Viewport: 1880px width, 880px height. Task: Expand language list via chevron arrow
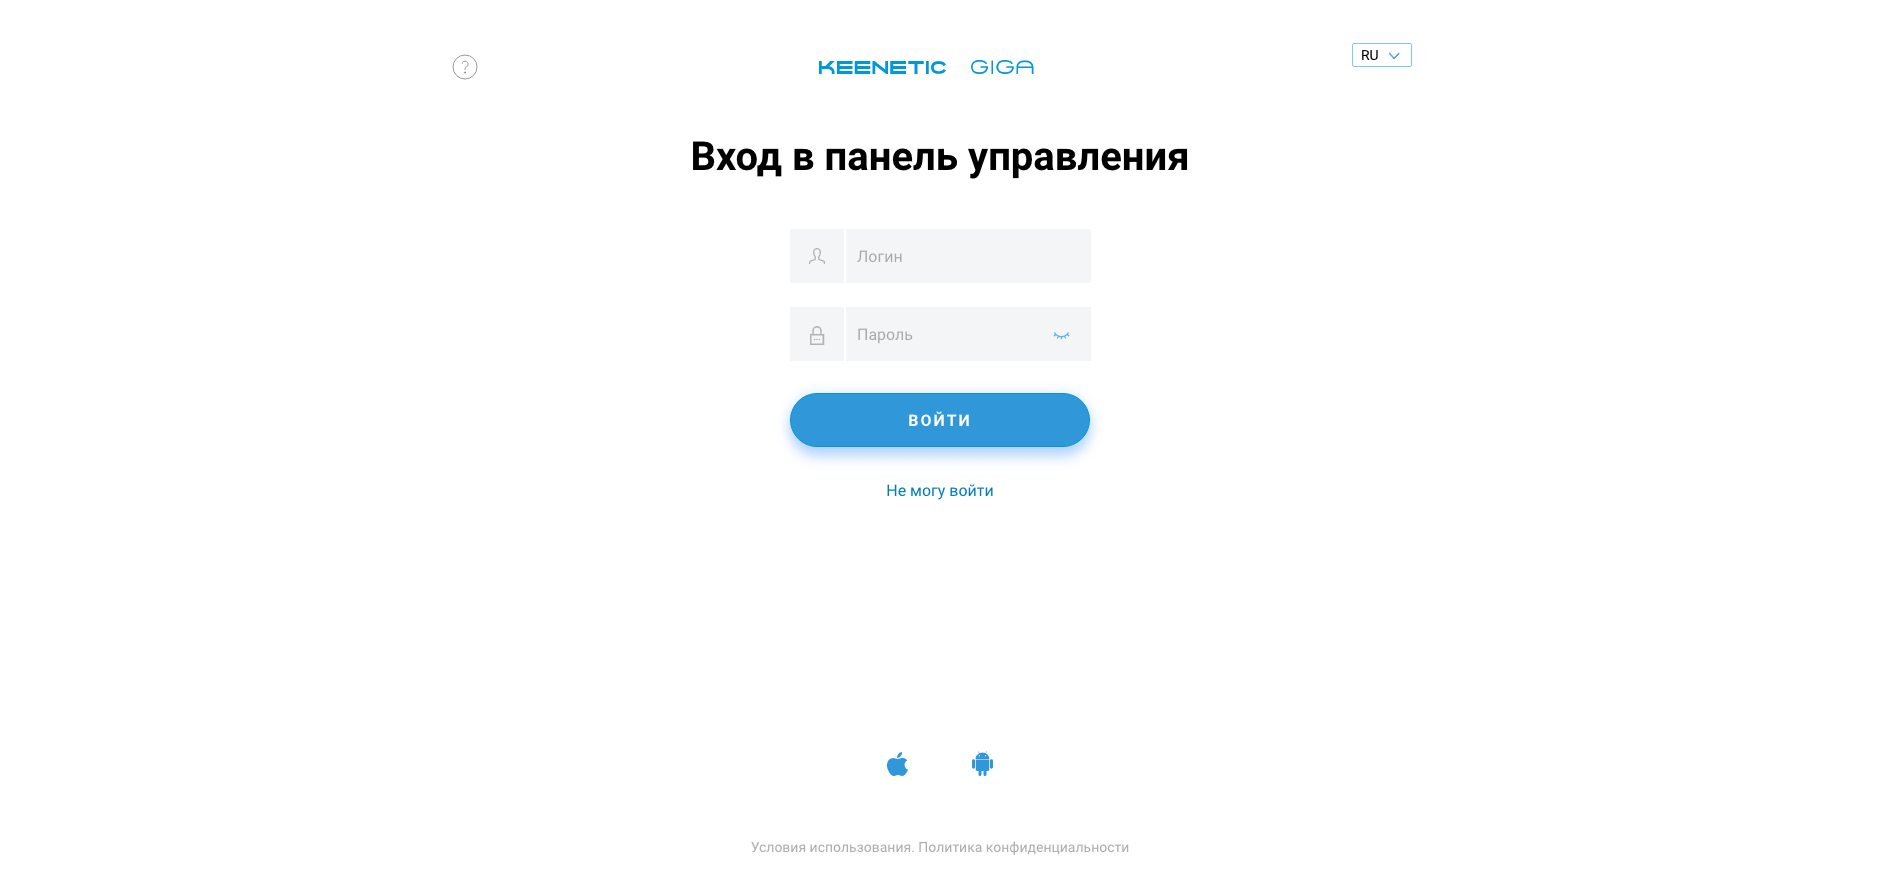click(1394, 56)
